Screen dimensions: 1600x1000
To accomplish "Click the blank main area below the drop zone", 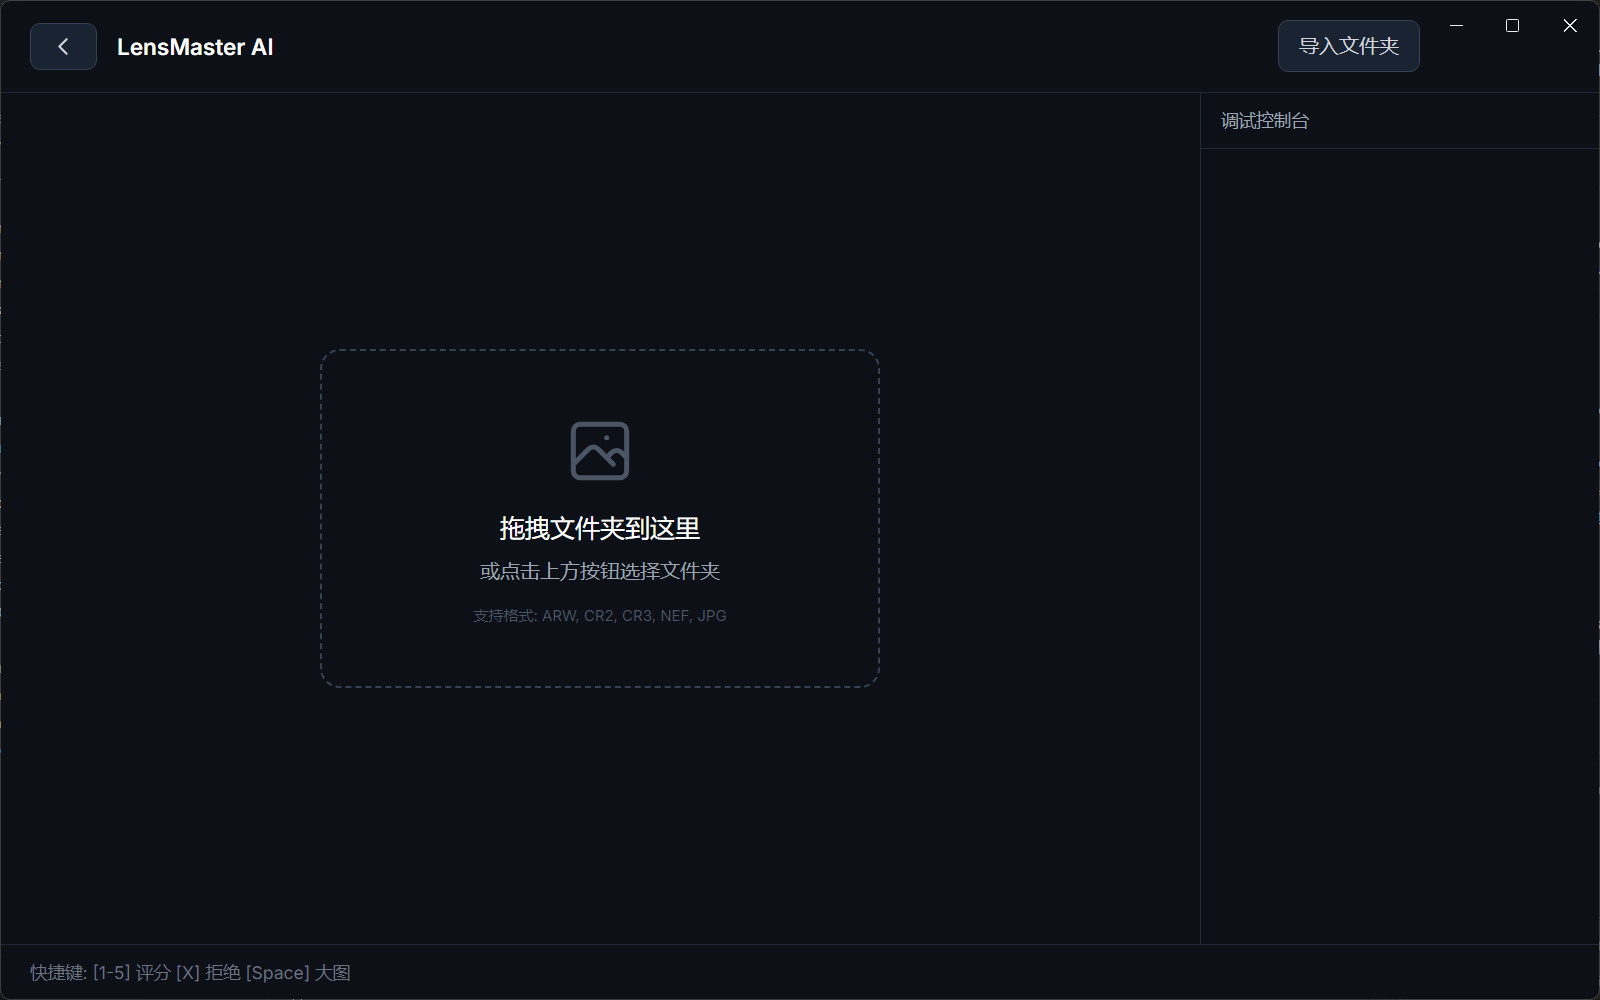I will (600, 820).
